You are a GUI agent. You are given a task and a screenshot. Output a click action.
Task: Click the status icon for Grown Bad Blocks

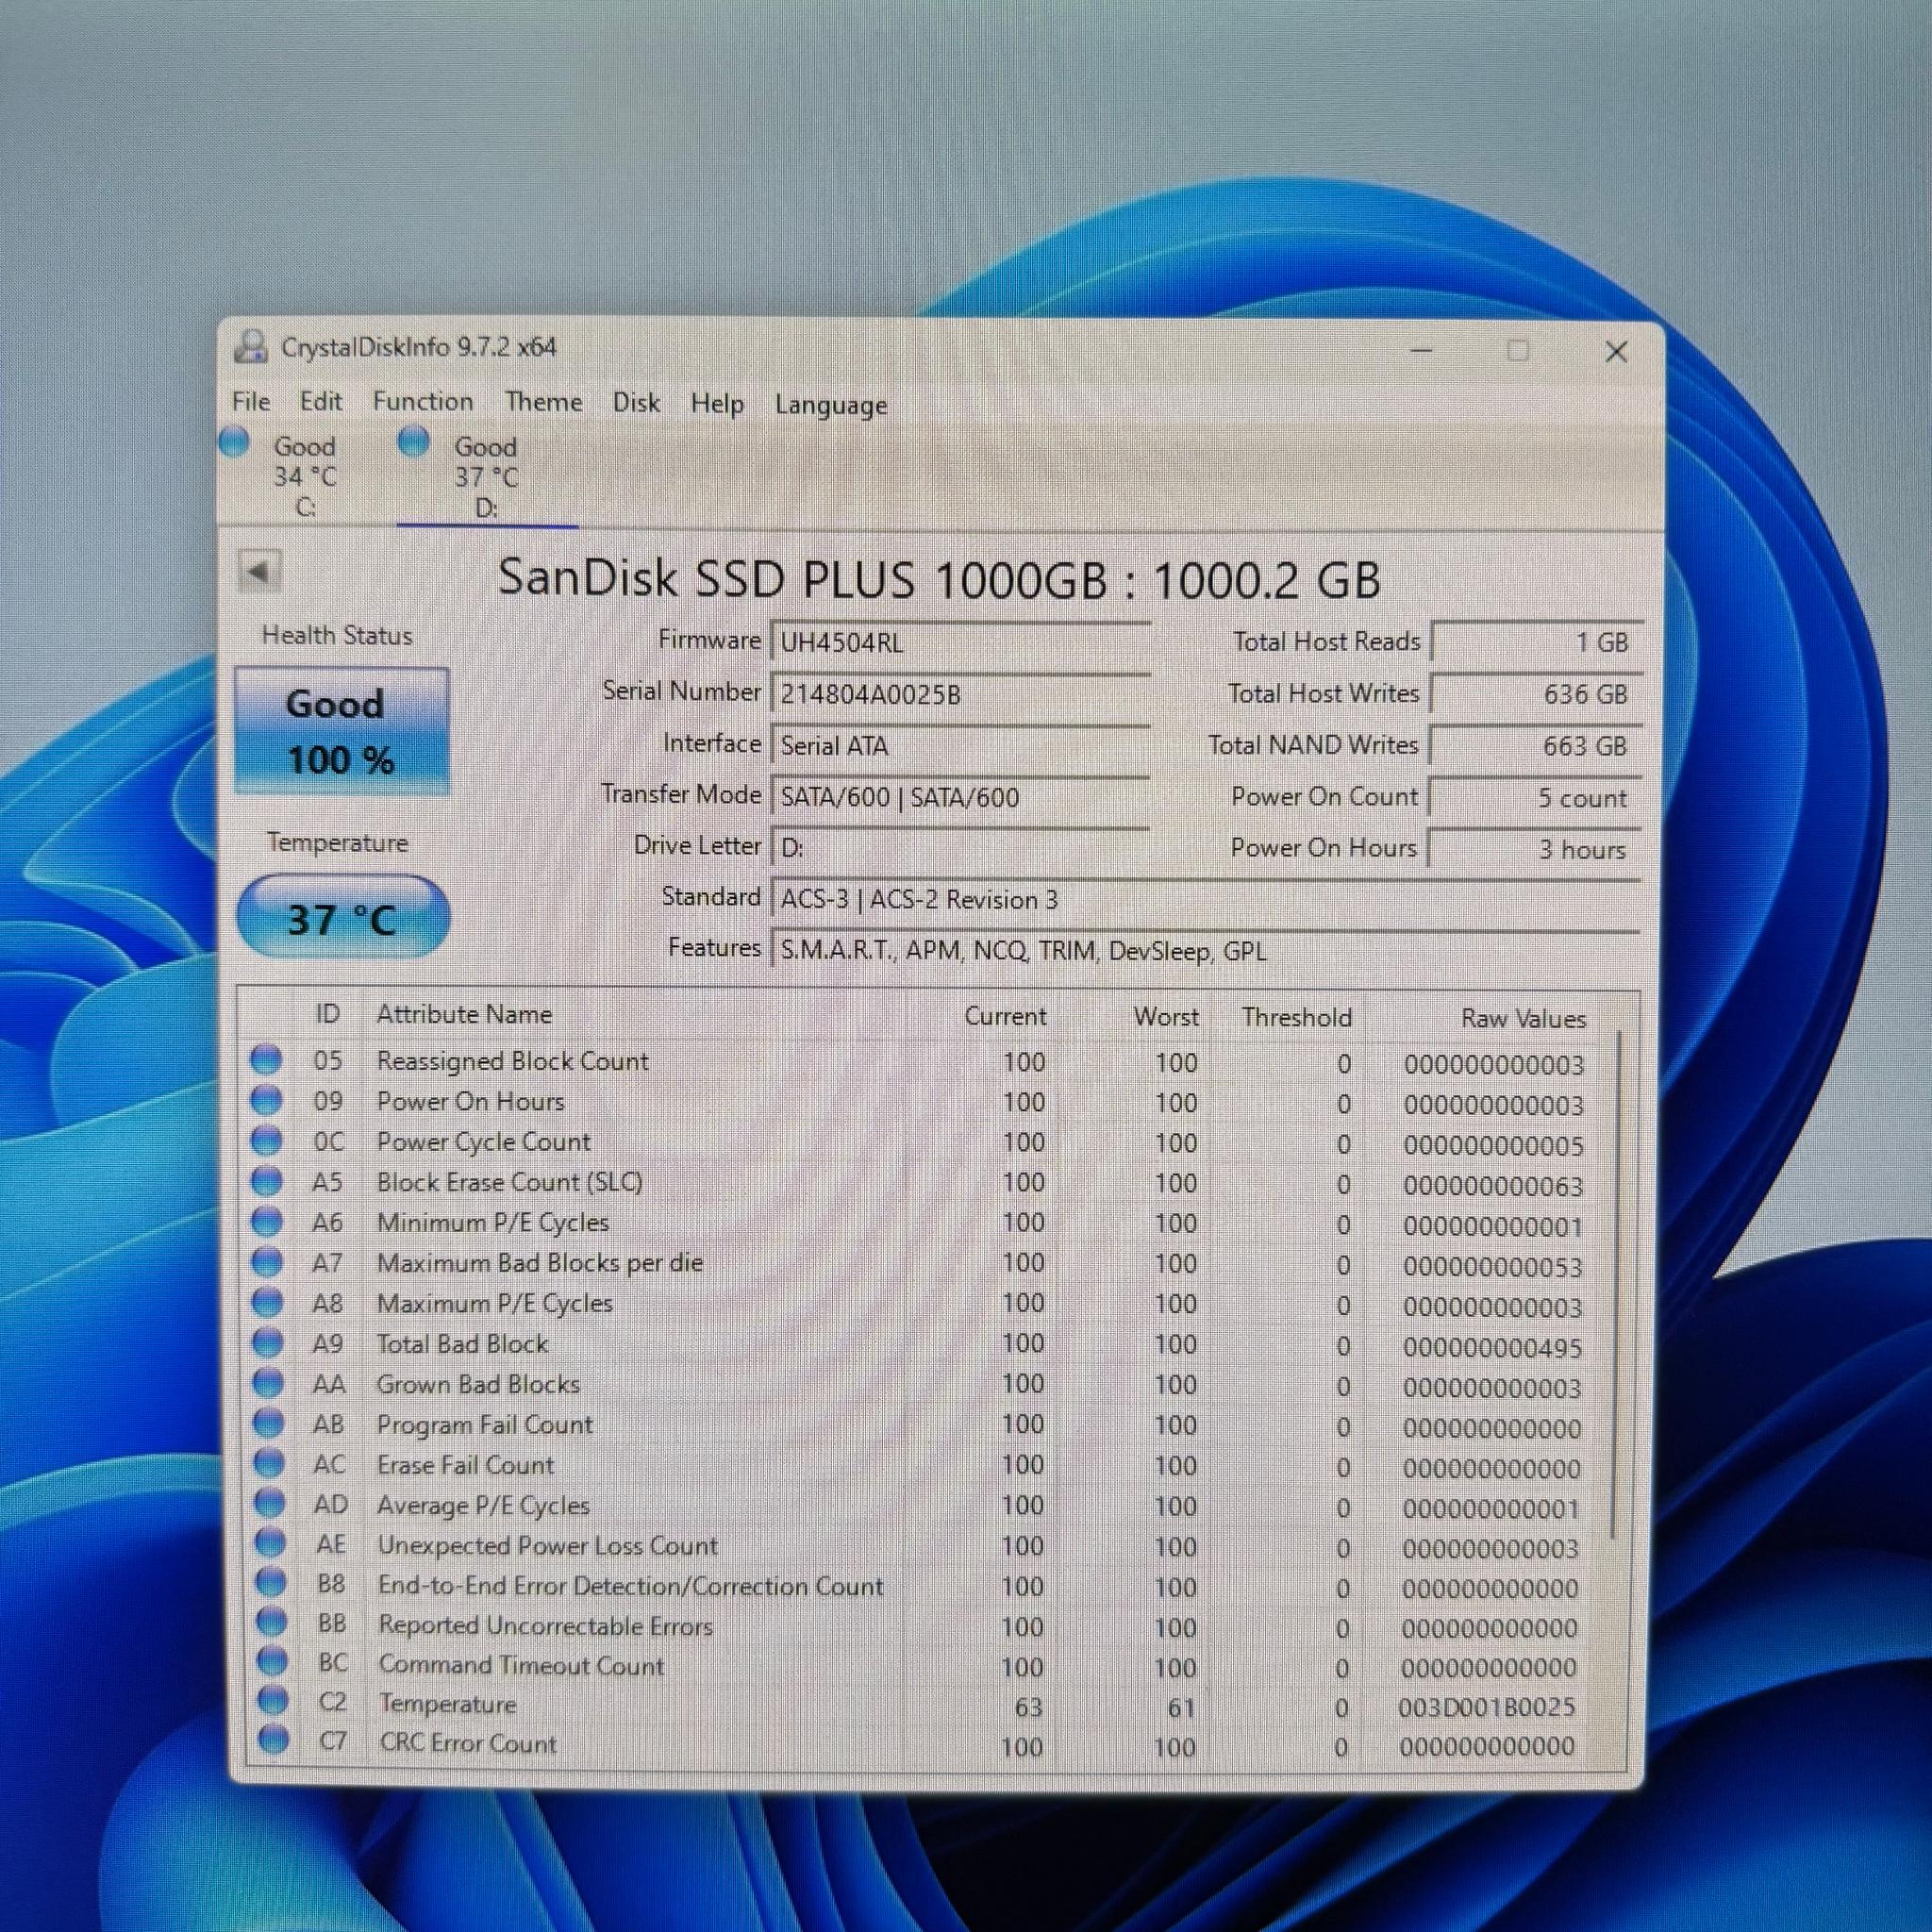pos(268,1383)
